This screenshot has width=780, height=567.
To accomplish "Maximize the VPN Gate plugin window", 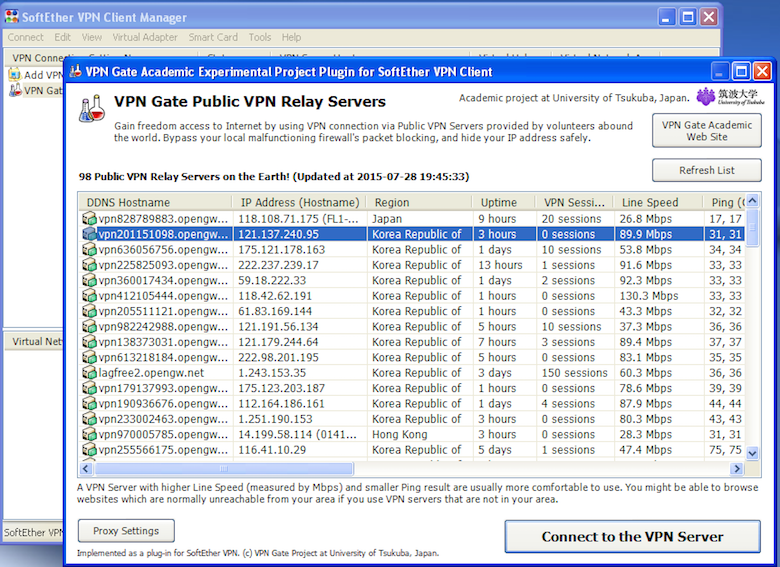I will pos(741,72).
